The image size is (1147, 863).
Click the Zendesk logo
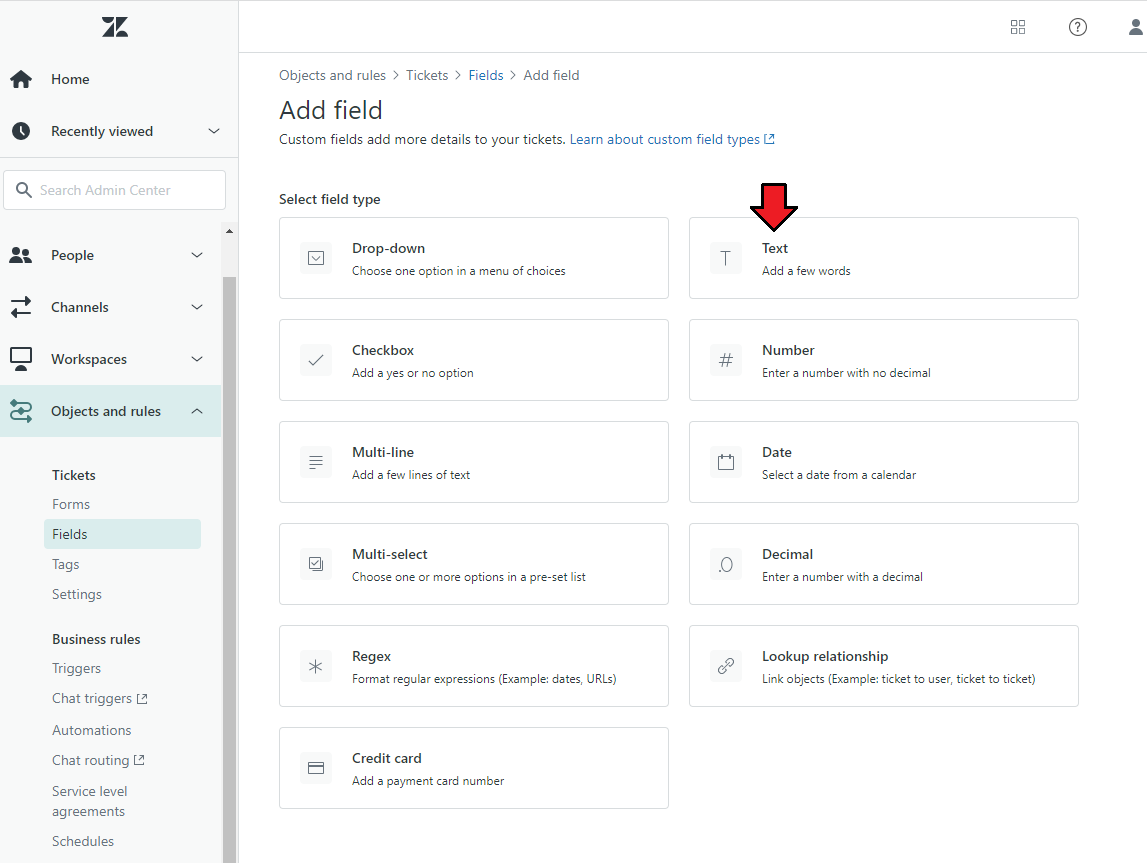[x=115, y=27]
